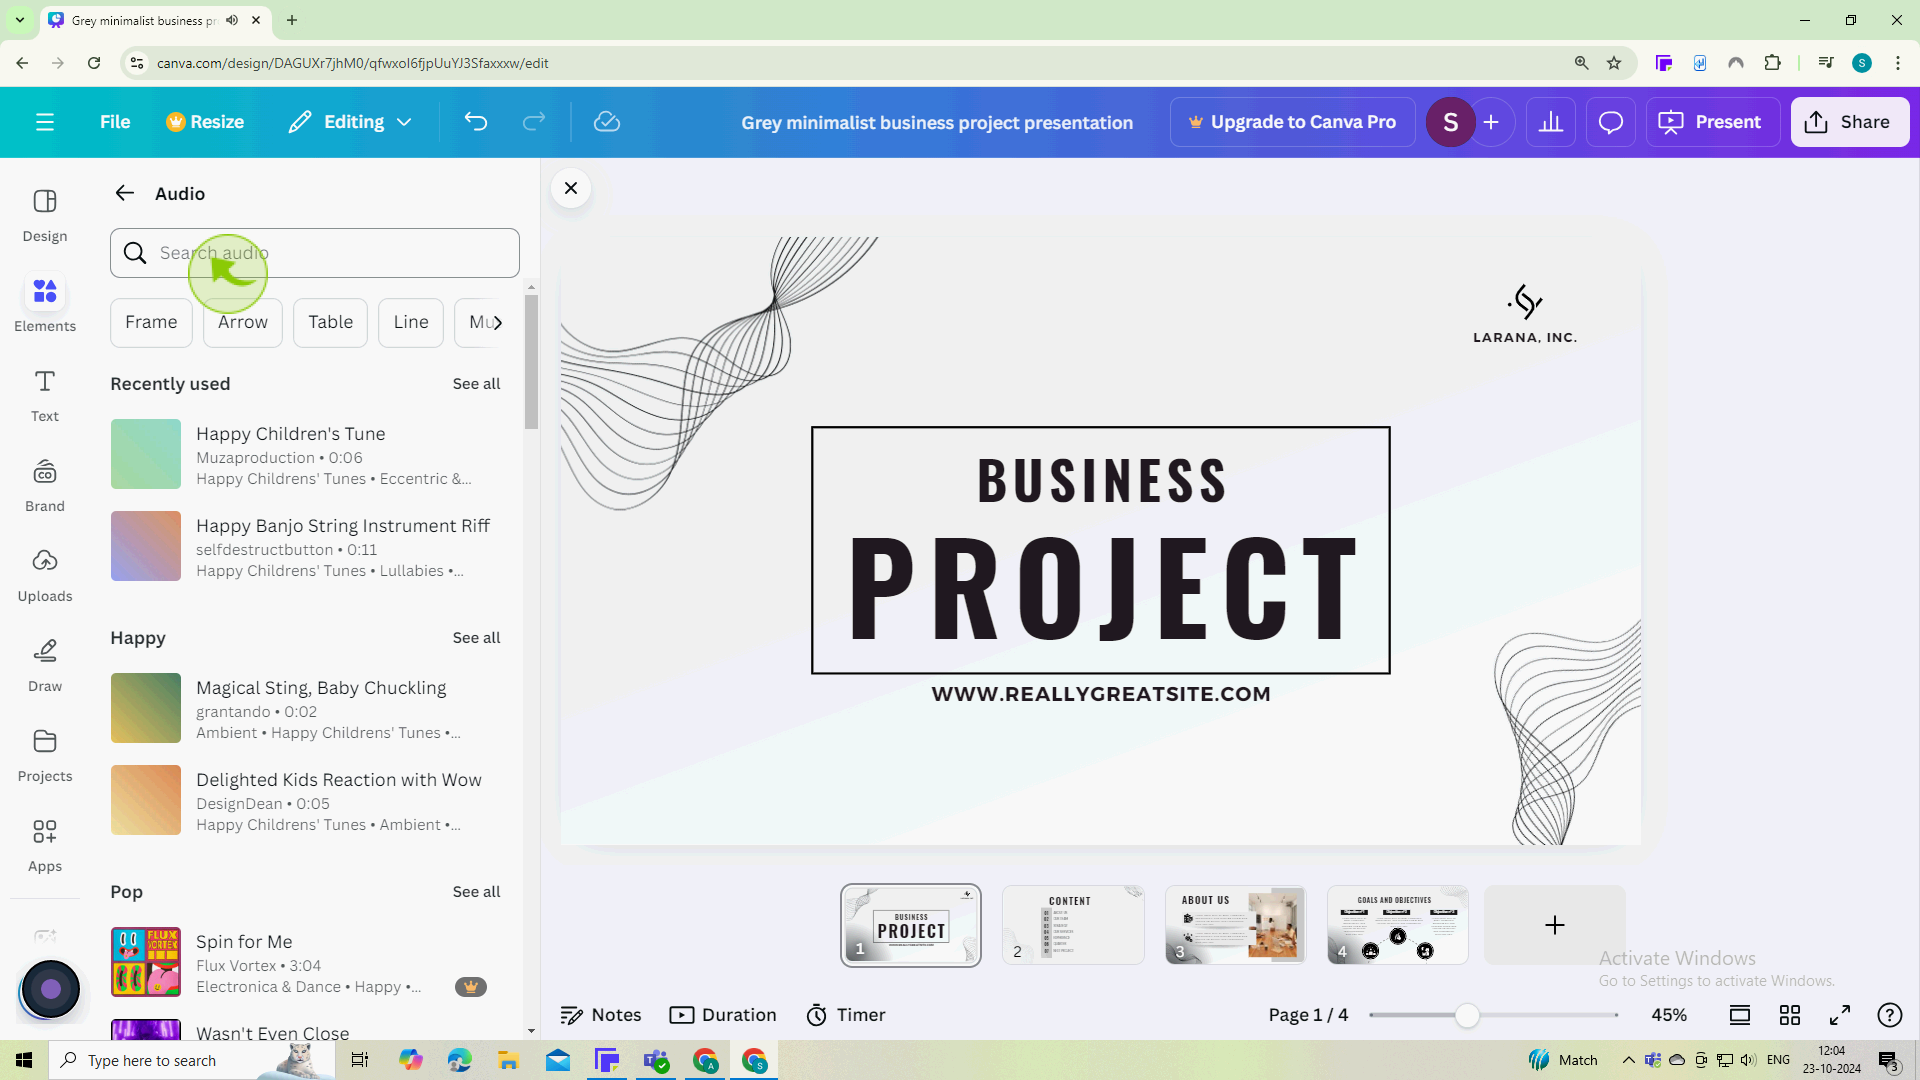This screenshot has height=1080, width=1920.
Task: Click the 45% zoom level value
Action: [1669, 1015]
